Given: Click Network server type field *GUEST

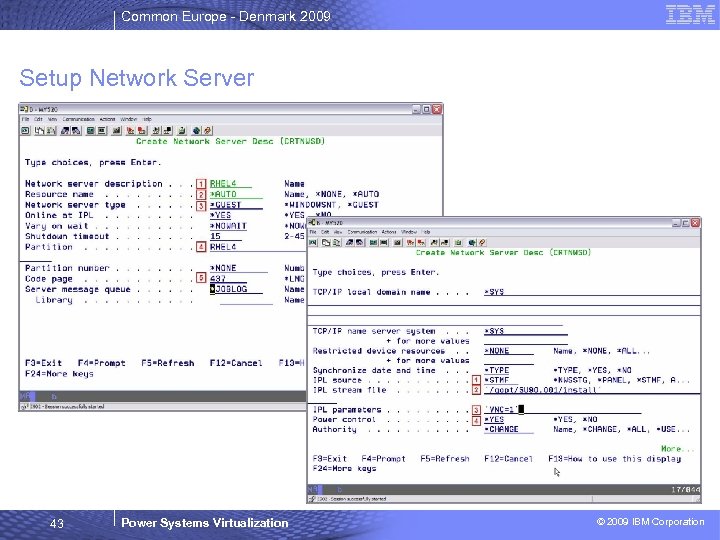Looking at the screenshot, I should [236, 205].
